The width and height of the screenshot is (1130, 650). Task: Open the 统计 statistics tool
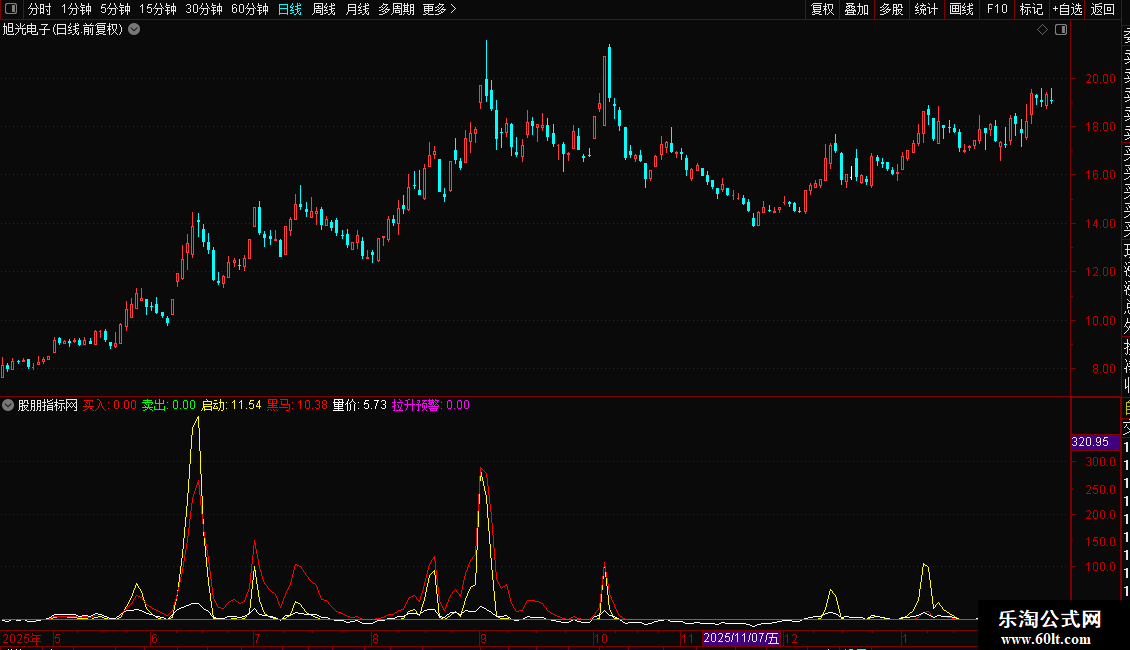pyautogui.click(x=926, y=9)
